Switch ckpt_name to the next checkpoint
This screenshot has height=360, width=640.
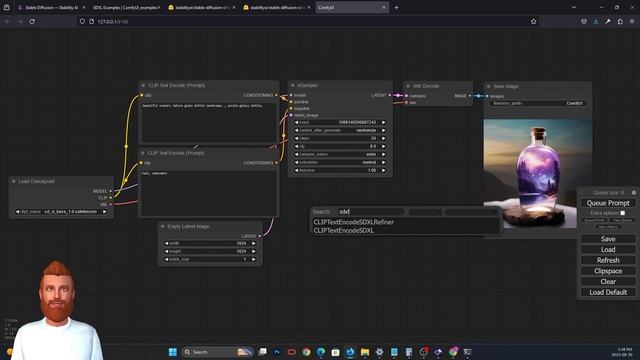(105, 211)
